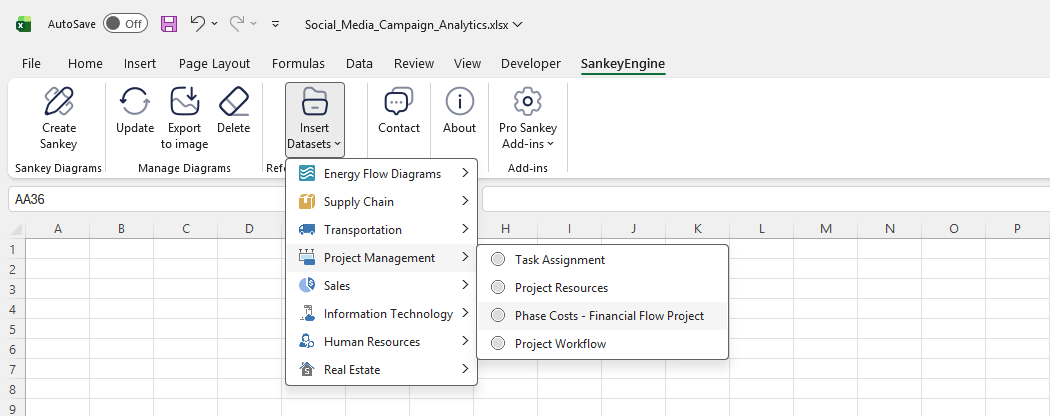Expand the Transportation submenu arrow
This screenshot has width=1050, height=416.
click(x=465, y=229)
